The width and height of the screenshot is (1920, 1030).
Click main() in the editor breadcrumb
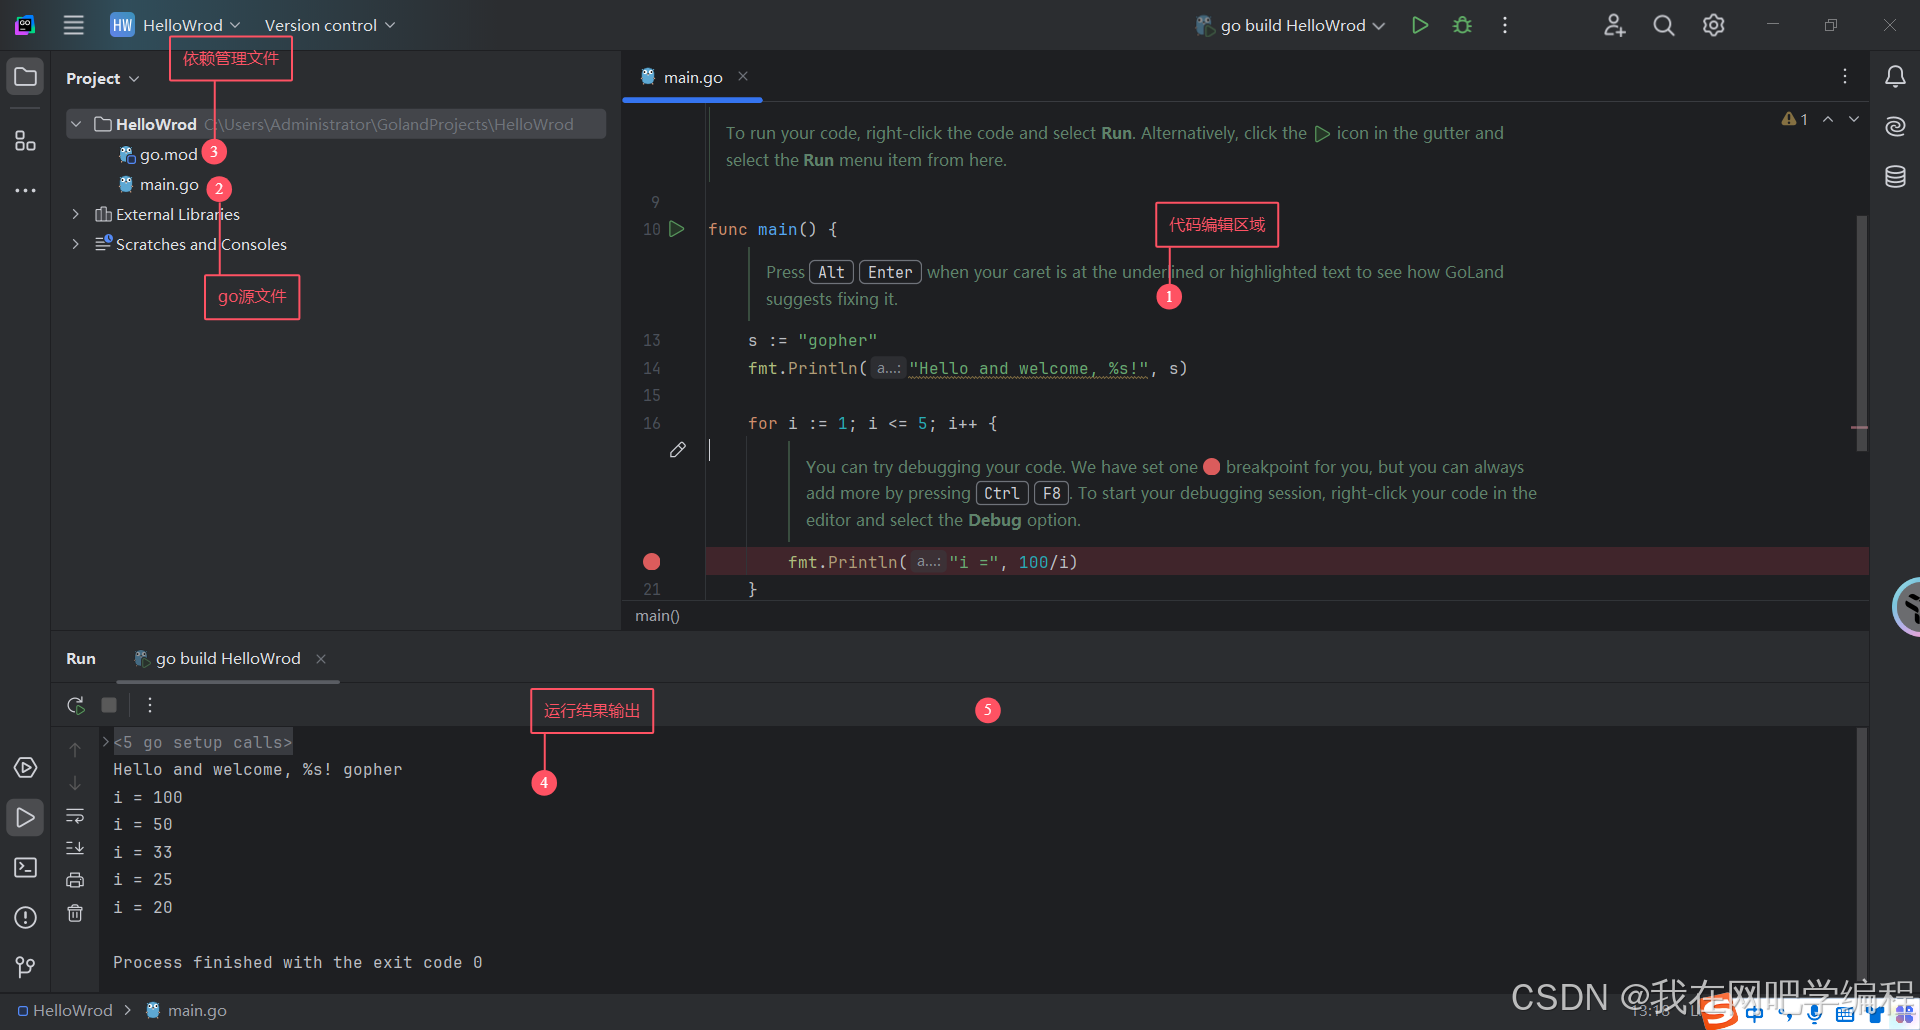pos(657,616)
